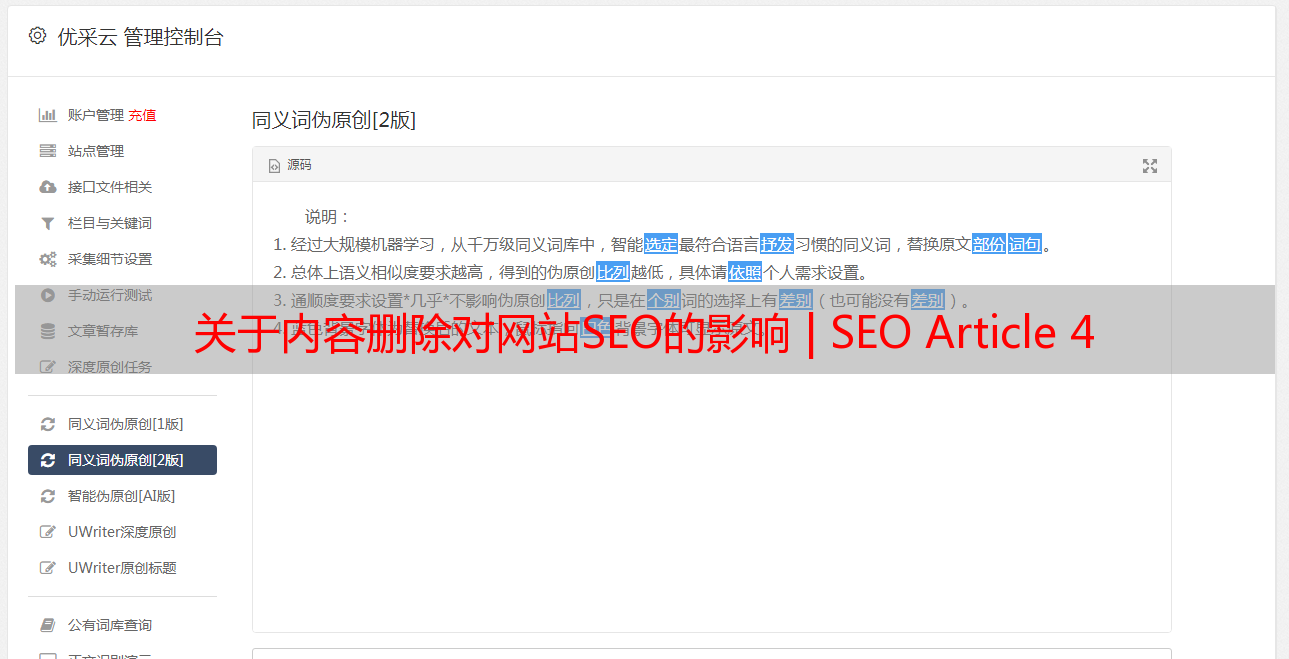
Task: Click highlighted synonym 选定 in text
Action: (661, 244)
